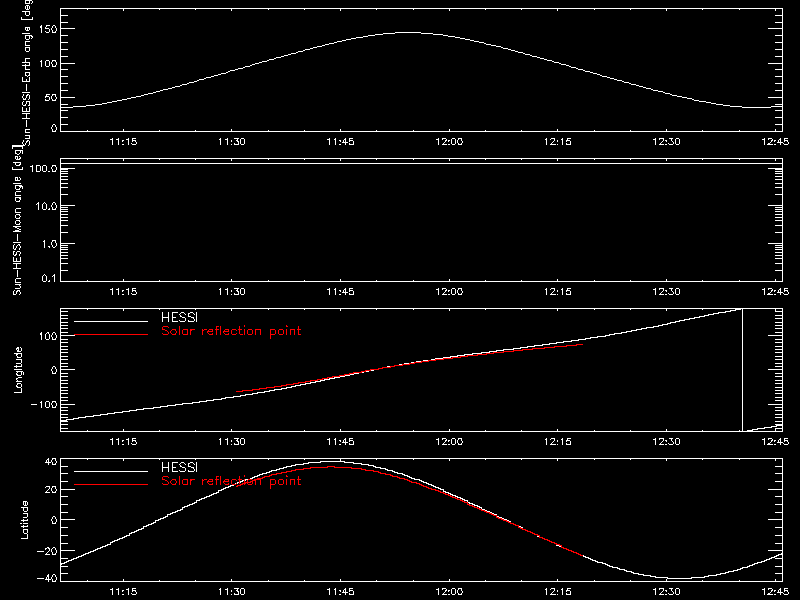Click 11:45 time label under Latitude plot

340,591
